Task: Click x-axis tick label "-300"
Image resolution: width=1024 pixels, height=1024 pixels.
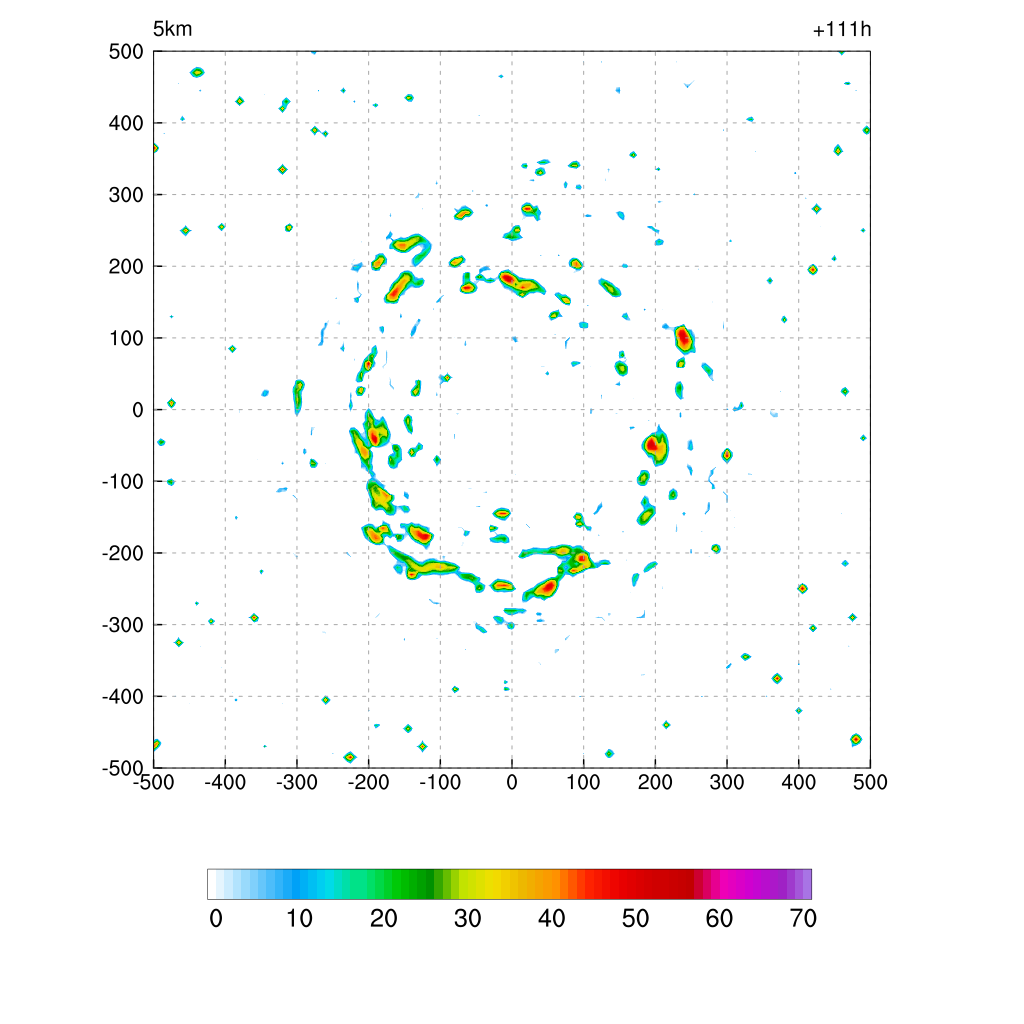Action: tap(296, 782)
